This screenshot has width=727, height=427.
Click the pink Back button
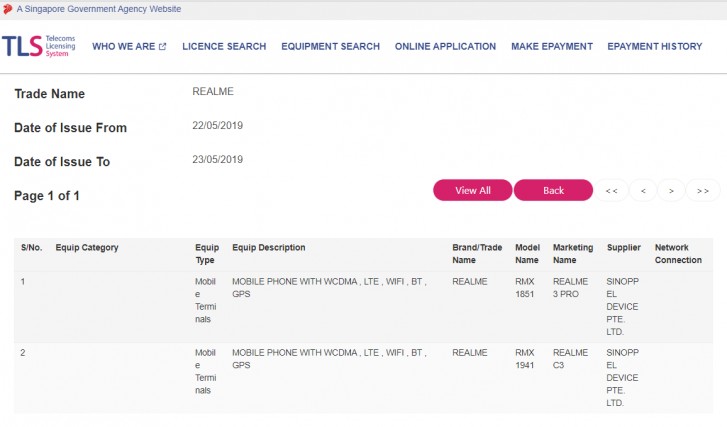coord(553,190)
